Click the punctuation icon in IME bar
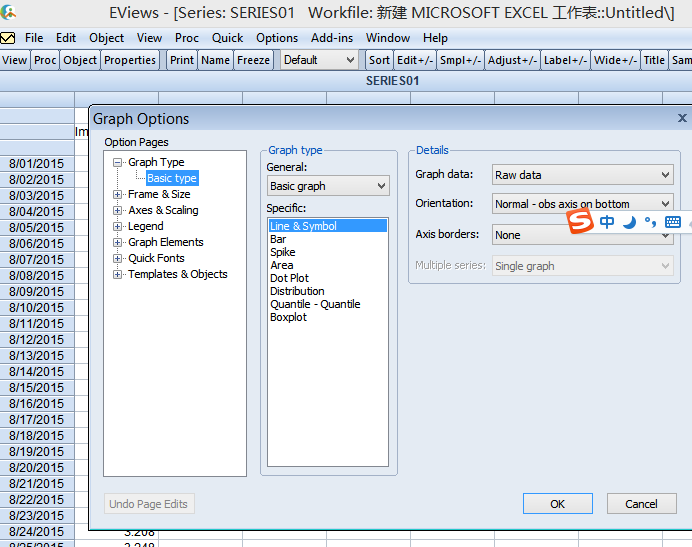 point(651,222)
